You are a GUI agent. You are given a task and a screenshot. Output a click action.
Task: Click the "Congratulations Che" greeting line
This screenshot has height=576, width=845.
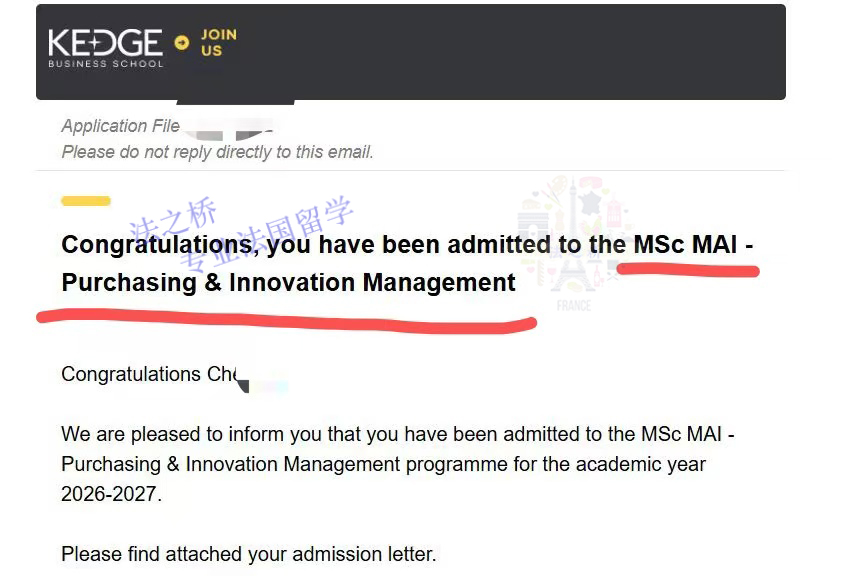coord(148,374)
